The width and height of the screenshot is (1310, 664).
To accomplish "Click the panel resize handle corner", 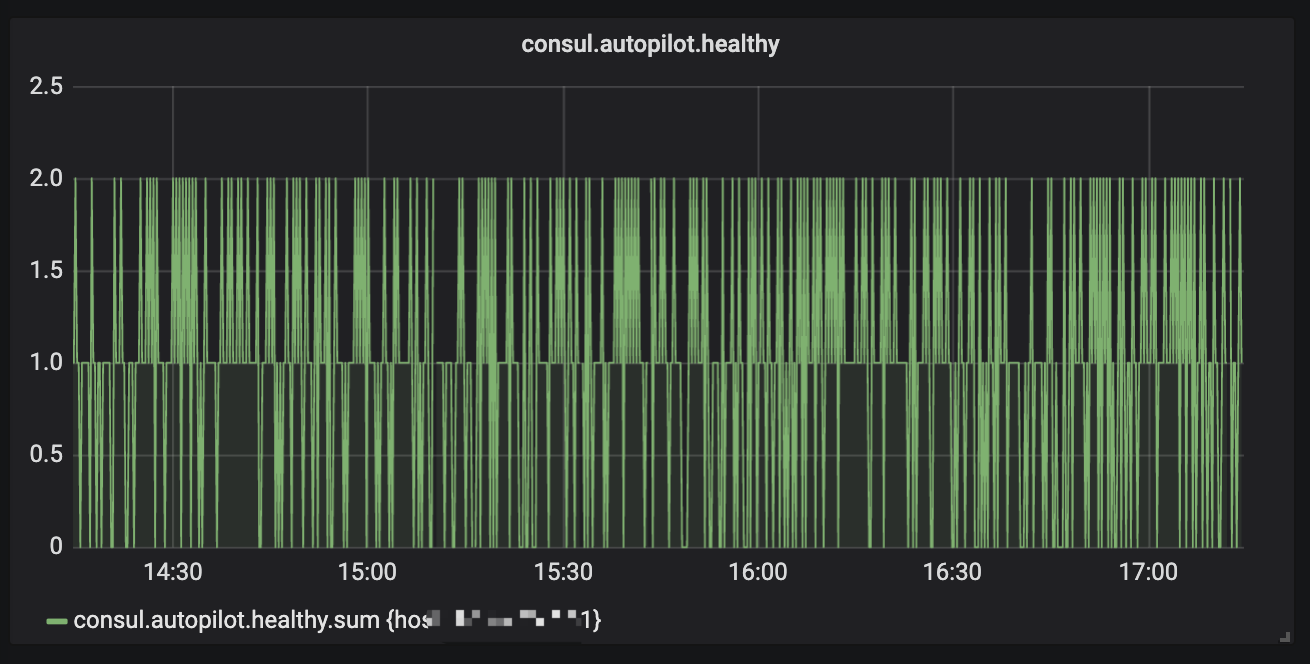I will click(x=1284, y=635).
